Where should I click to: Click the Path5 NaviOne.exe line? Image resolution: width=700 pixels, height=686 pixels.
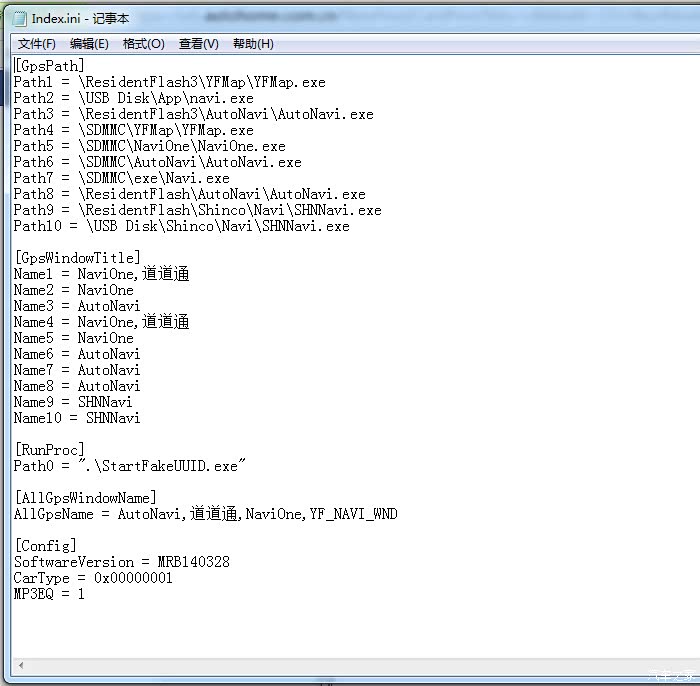(x=150, y=146)
